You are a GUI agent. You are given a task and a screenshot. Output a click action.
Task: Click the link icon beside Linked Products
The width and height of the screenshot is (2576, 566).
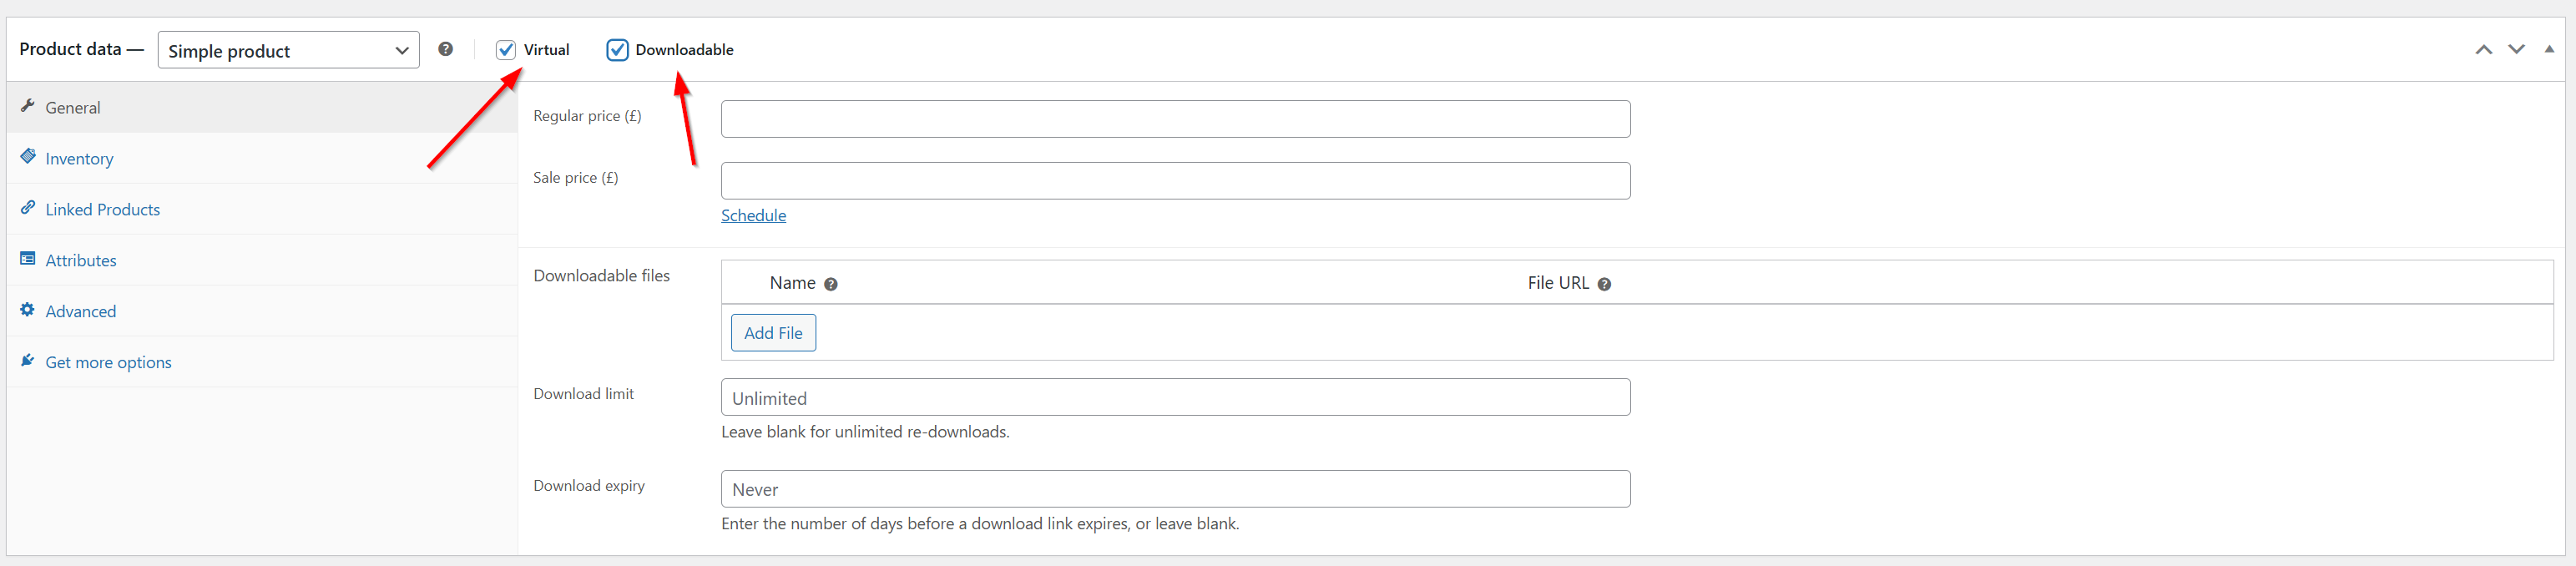[x=27, y=207]
